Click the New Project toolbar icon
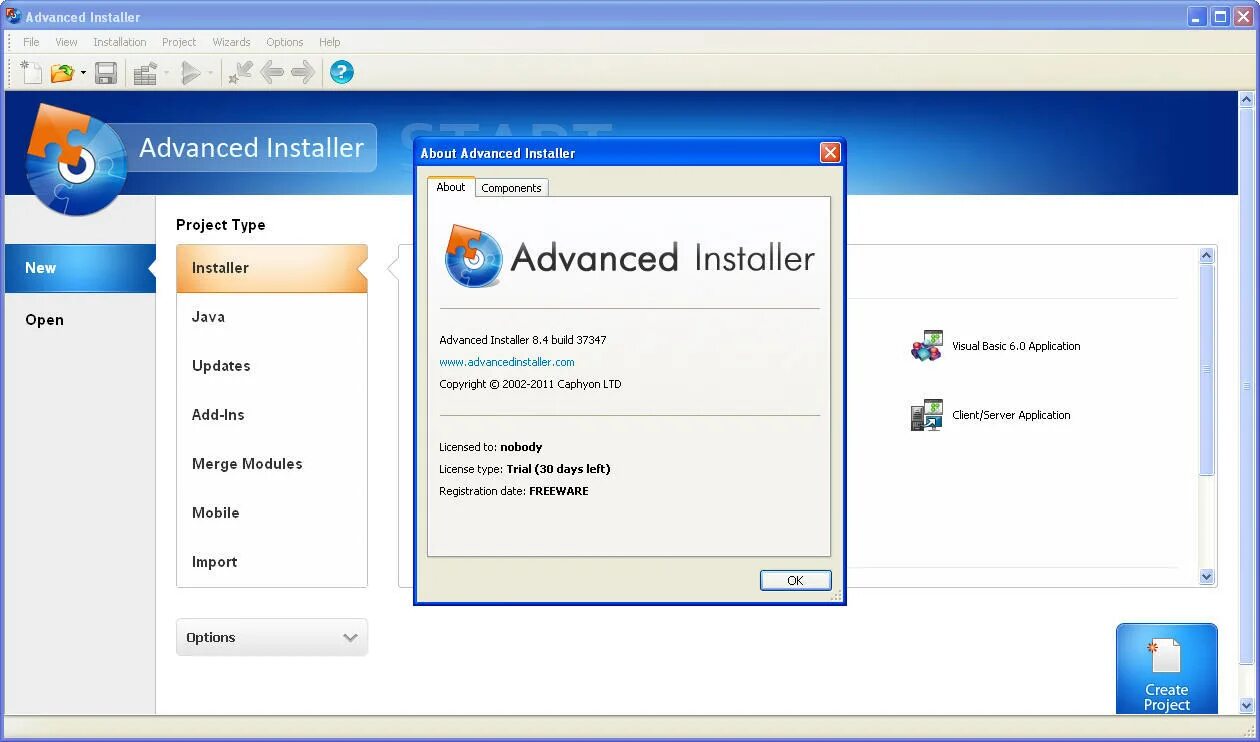The image size is (1260, 742). pyautogui.click(x=32, y=72)
